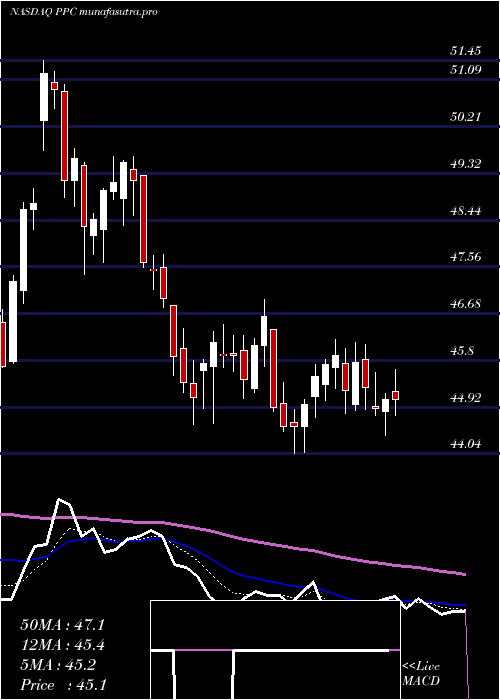Select the 51.45 price level label
The width and height of the screenshot is (500, 700).
tap(466, 51)
